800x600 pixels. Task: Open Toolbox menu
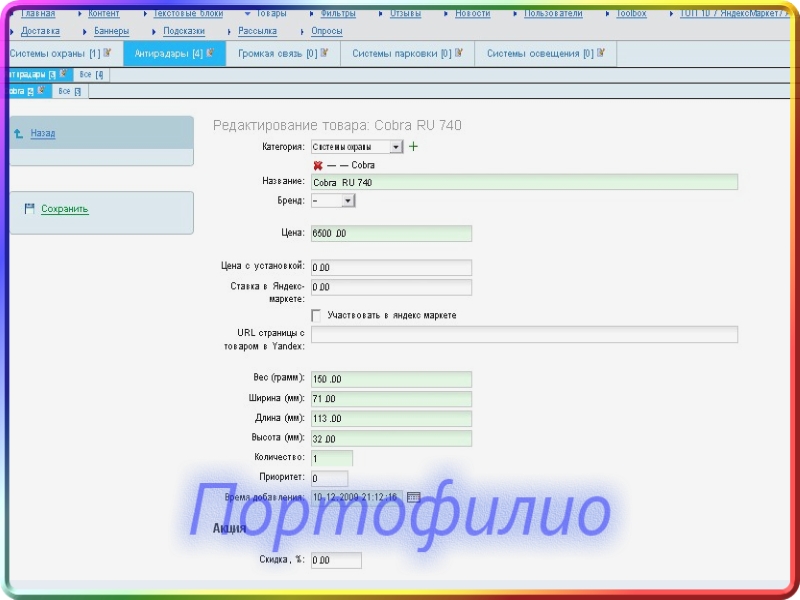click(x=631, y=13)
